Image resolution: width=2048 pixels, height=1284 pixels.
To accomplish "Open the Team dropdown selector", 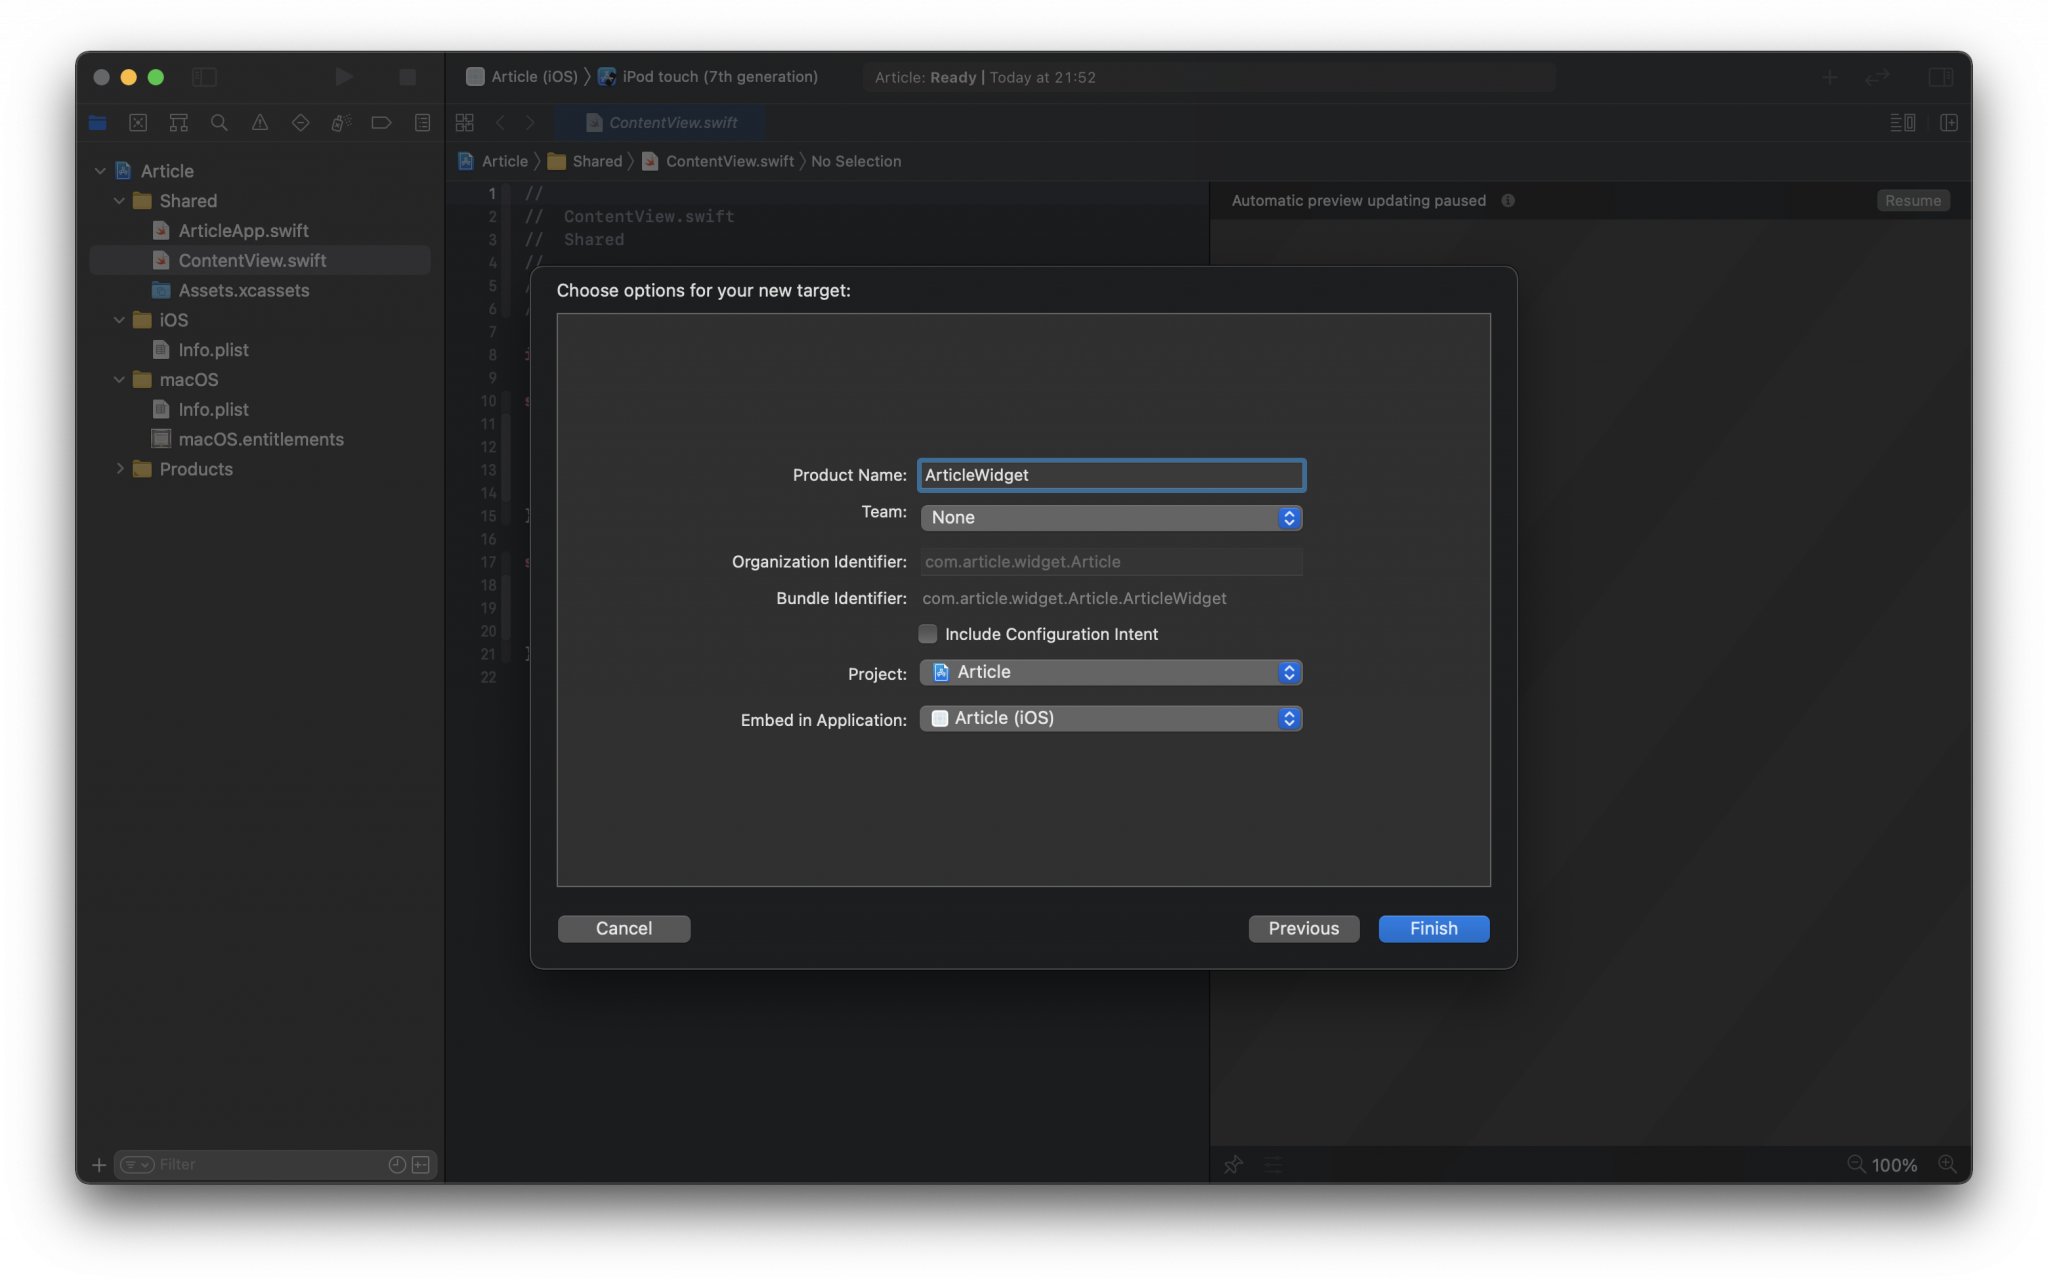I will click(1111, 518).
